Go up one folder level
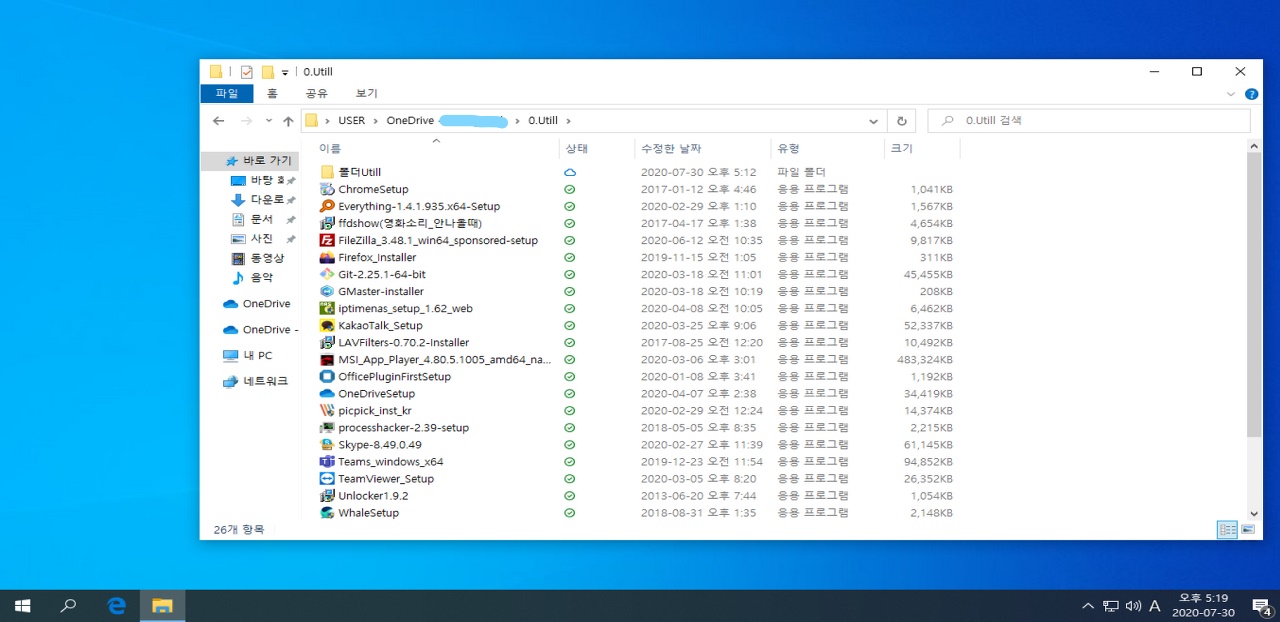 point(288,121)
